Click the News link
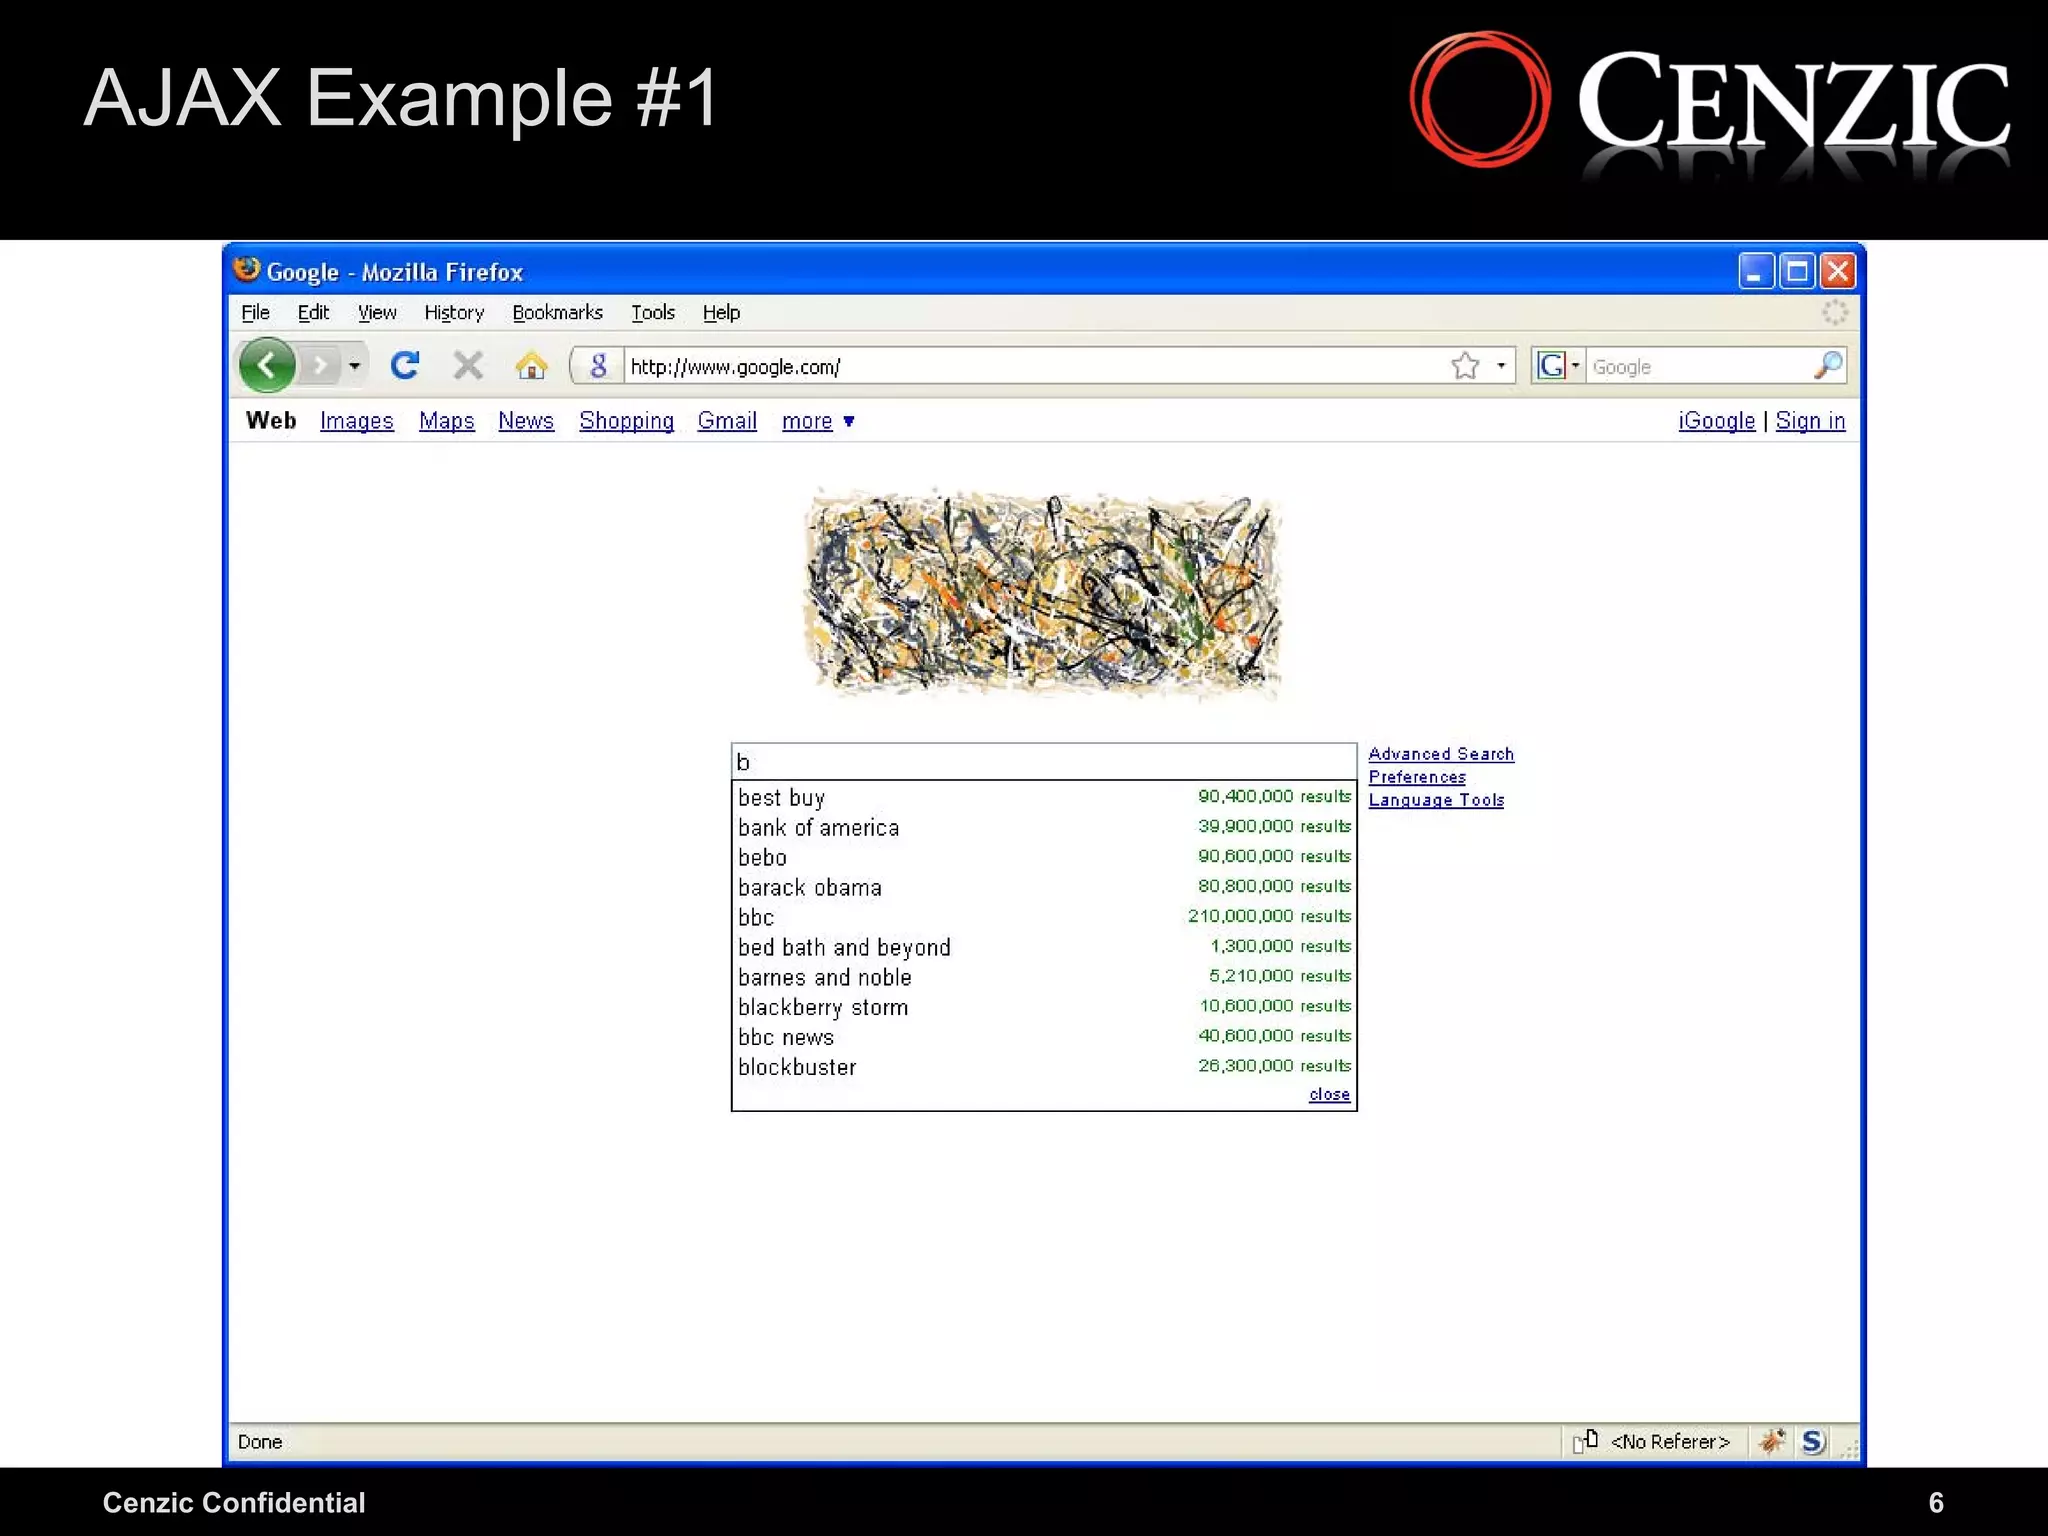The image size is (2048, 1536). tap(526, 421)
